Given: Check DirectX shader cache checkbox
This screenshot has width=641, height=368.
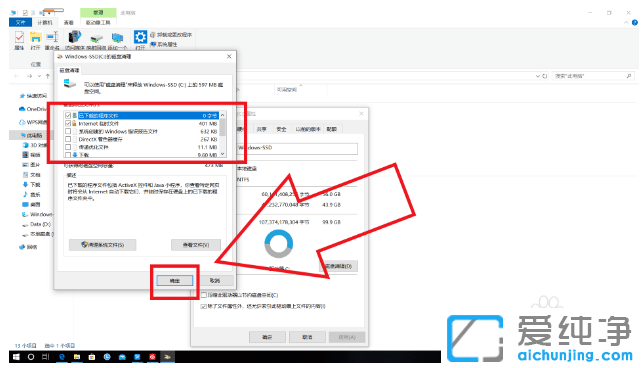Looking at the screenshot, I should 68,139.
